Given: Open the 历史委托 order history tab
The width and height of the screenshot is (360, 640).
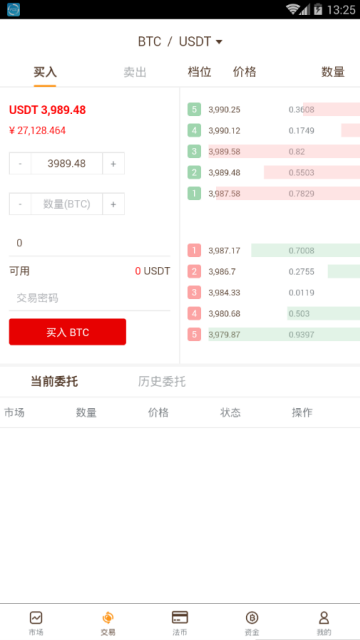Looking at the screenshot, I should point(162,382).
